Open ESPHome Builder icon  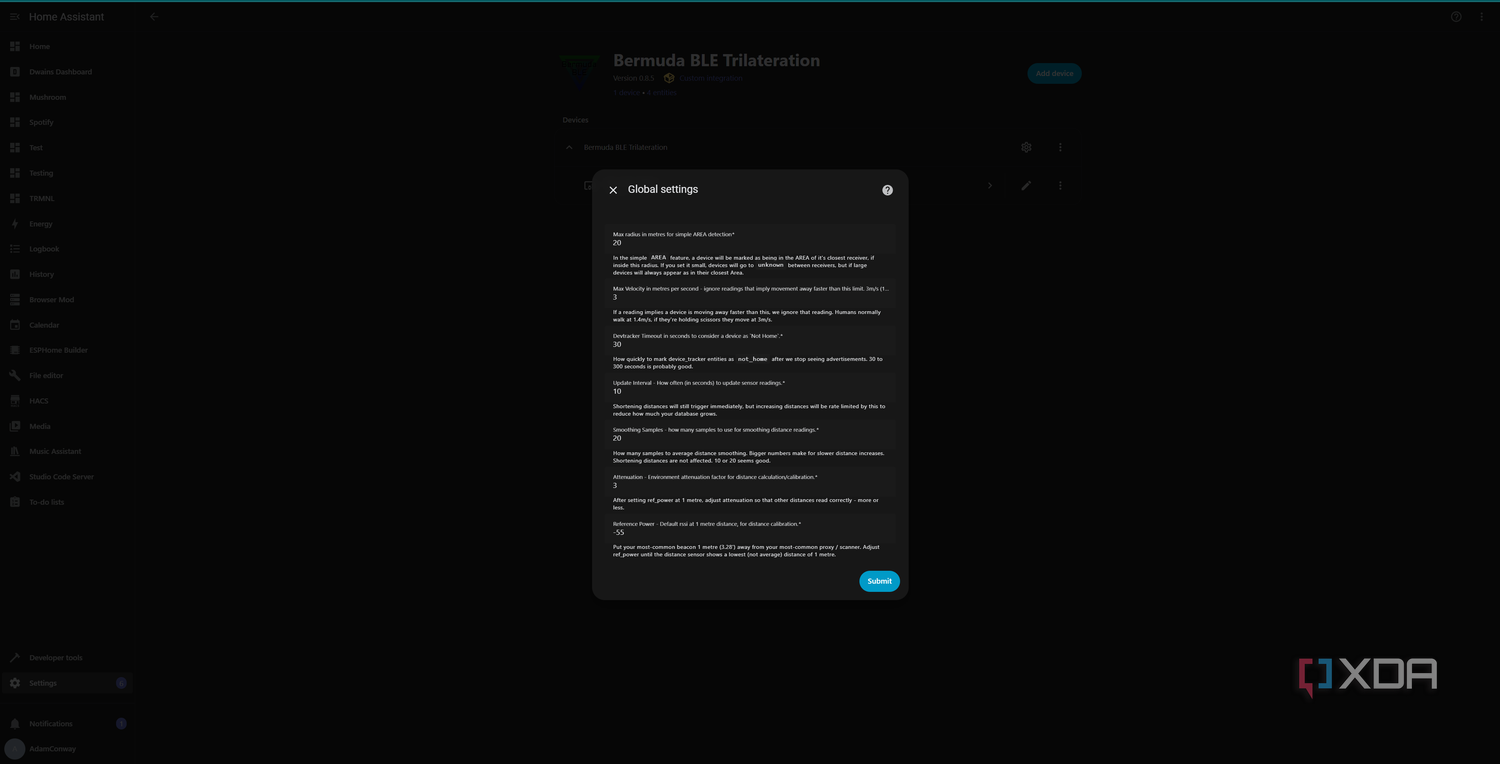point(15,350)
